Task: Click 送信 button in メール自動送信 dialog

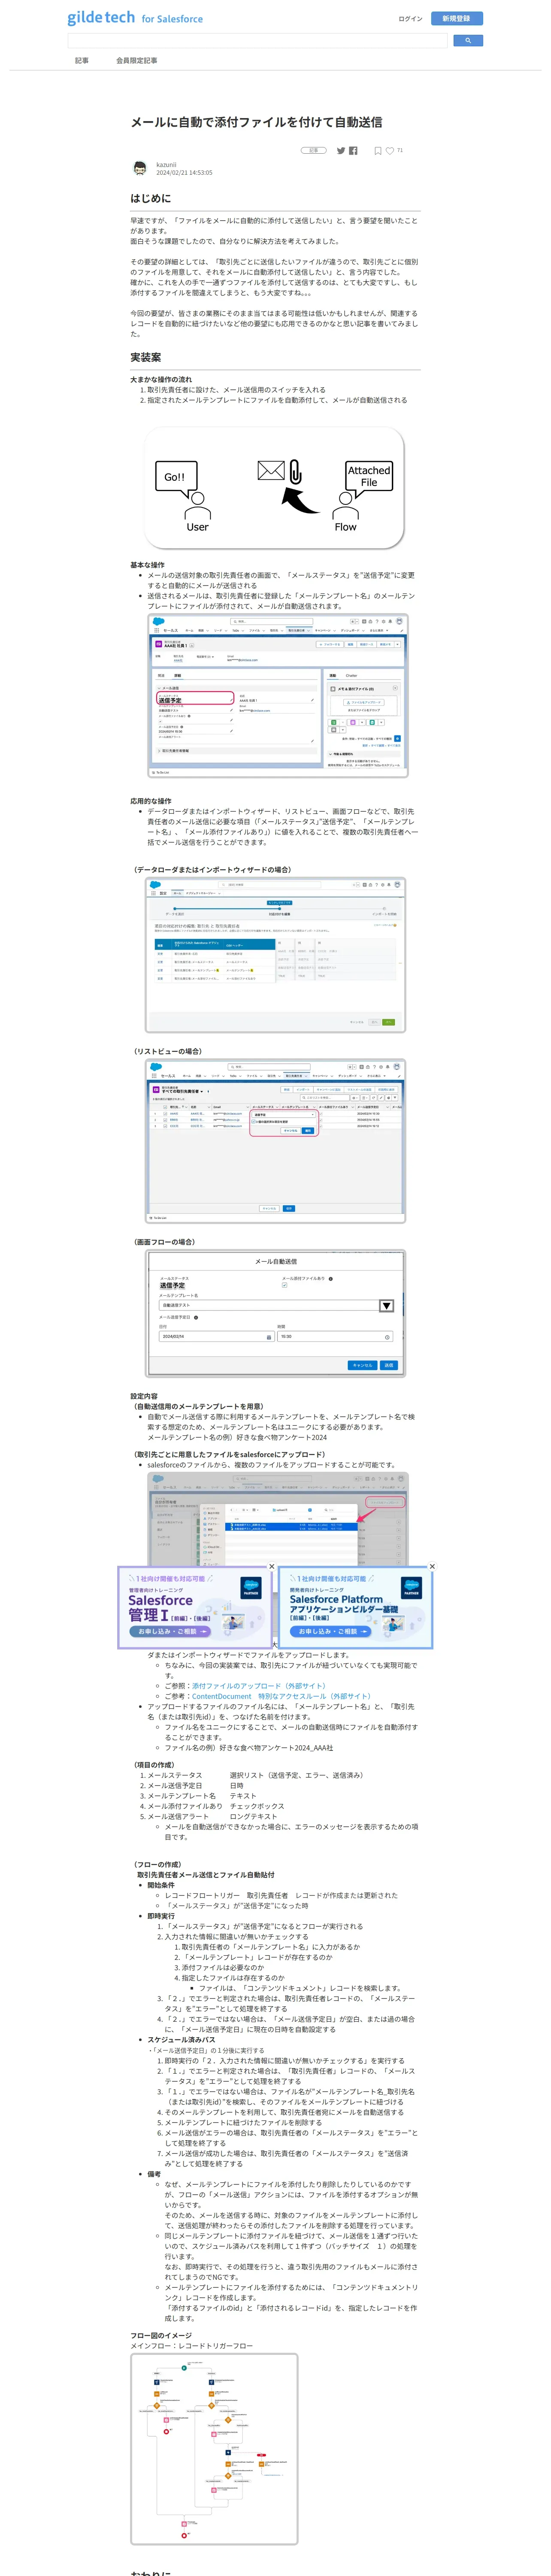Action: (x=389, y=1365)
